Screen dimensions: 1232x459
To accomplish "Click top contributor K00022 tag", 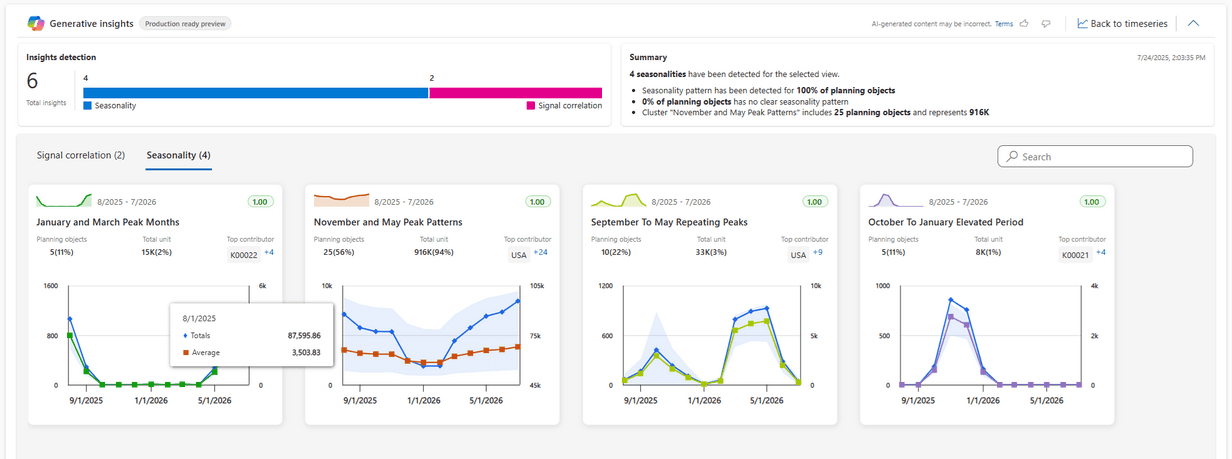I will pos(243,255).
